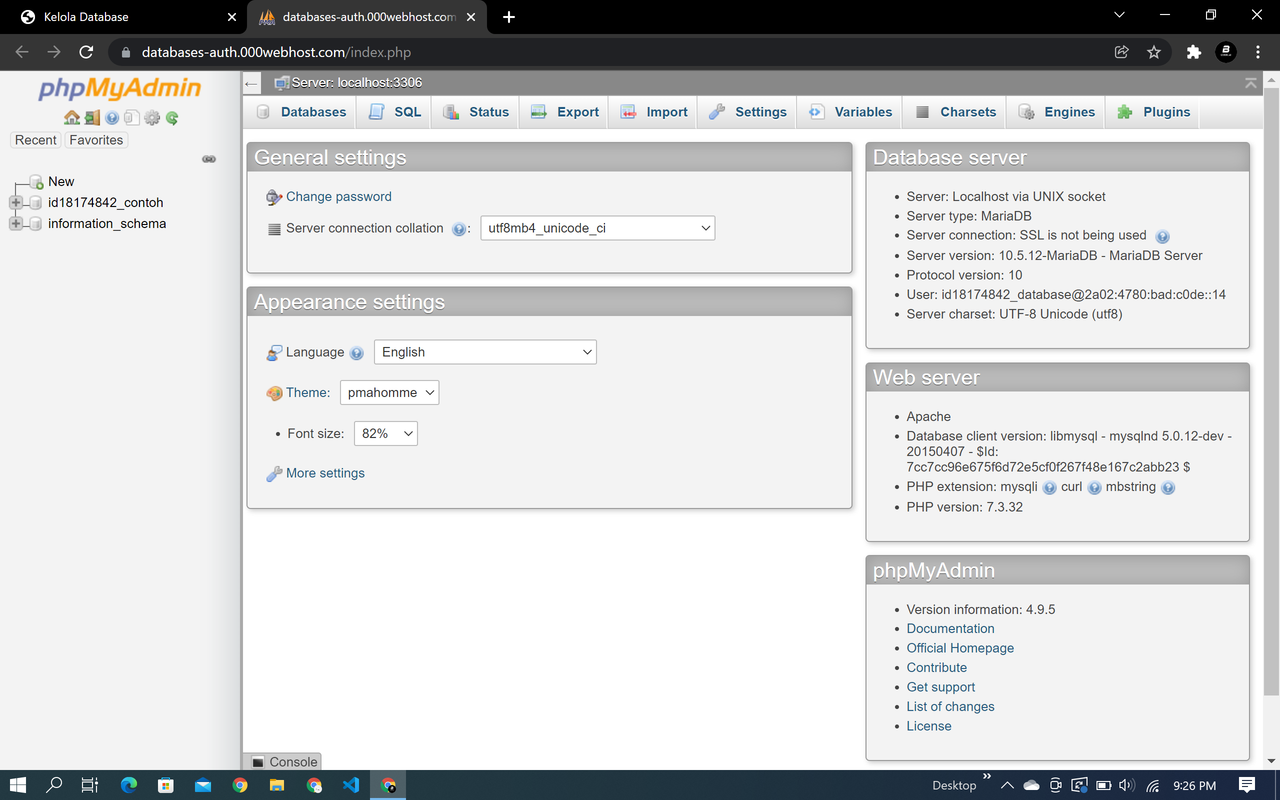
Task: Open the Export tab
Action: 565,112
